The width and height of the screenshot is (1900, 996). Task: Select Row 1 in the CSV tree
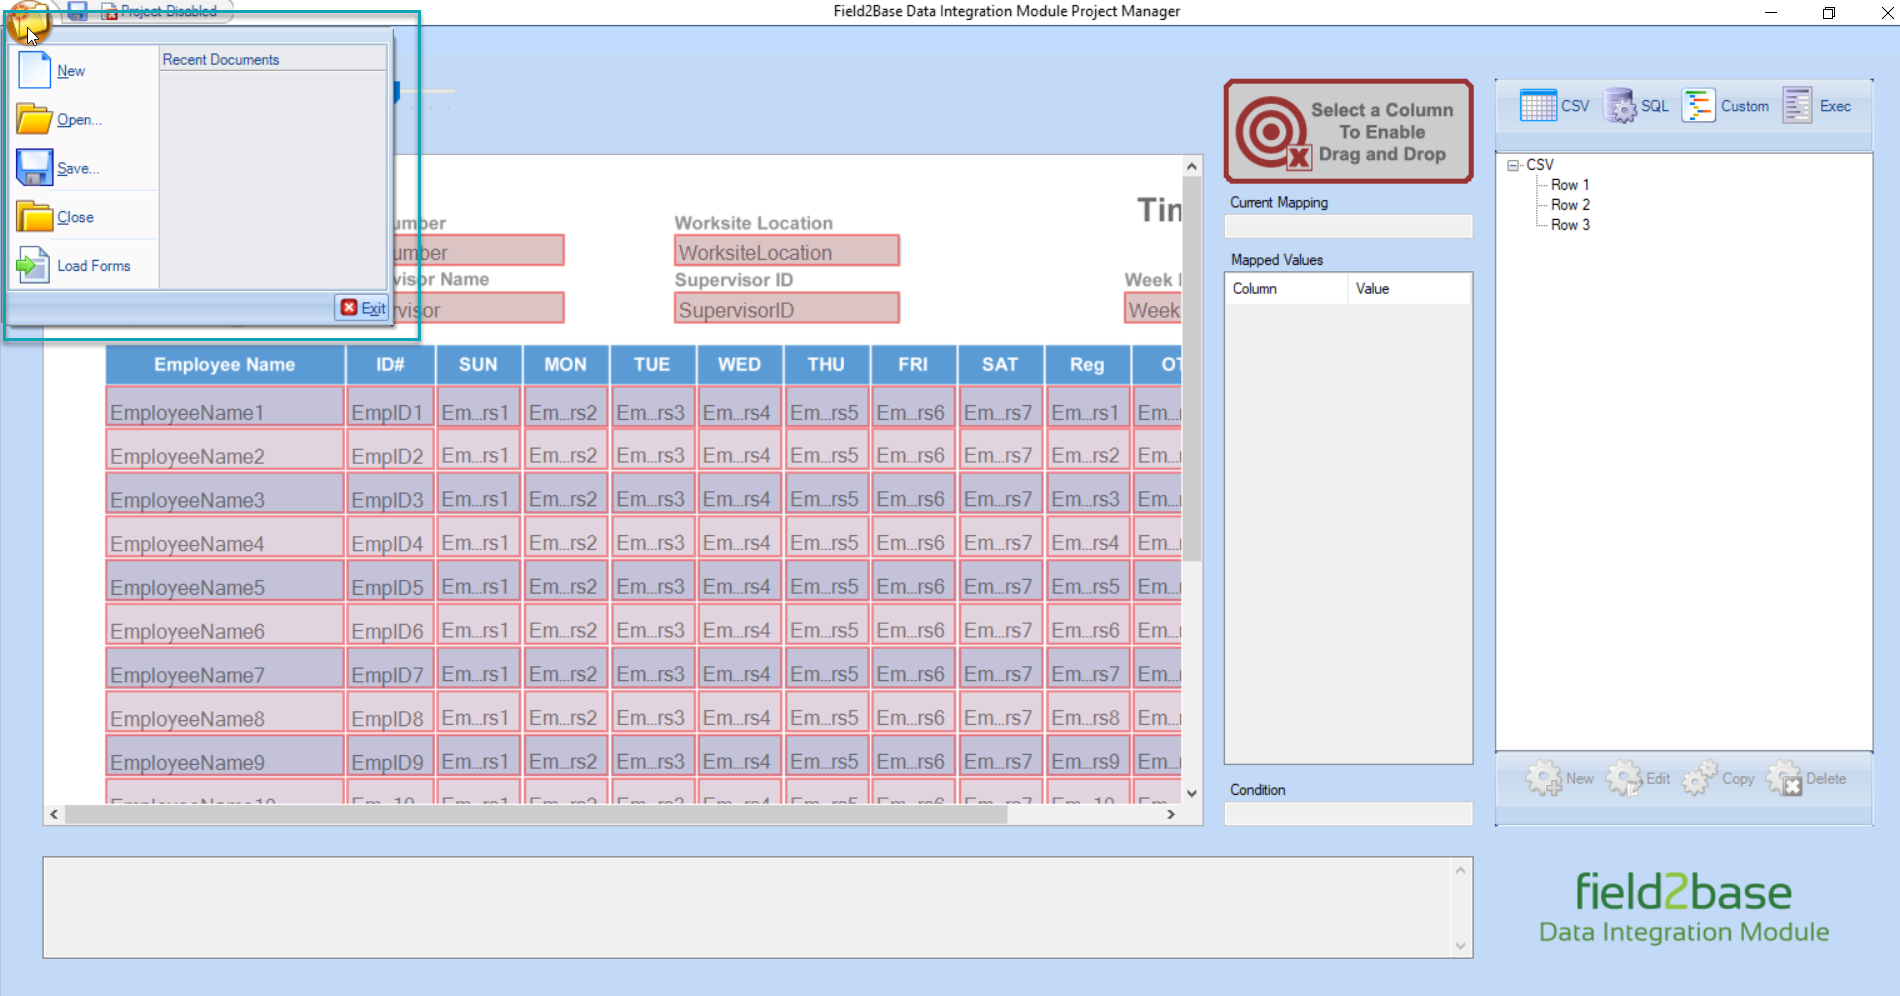[x=1570, y=185]
